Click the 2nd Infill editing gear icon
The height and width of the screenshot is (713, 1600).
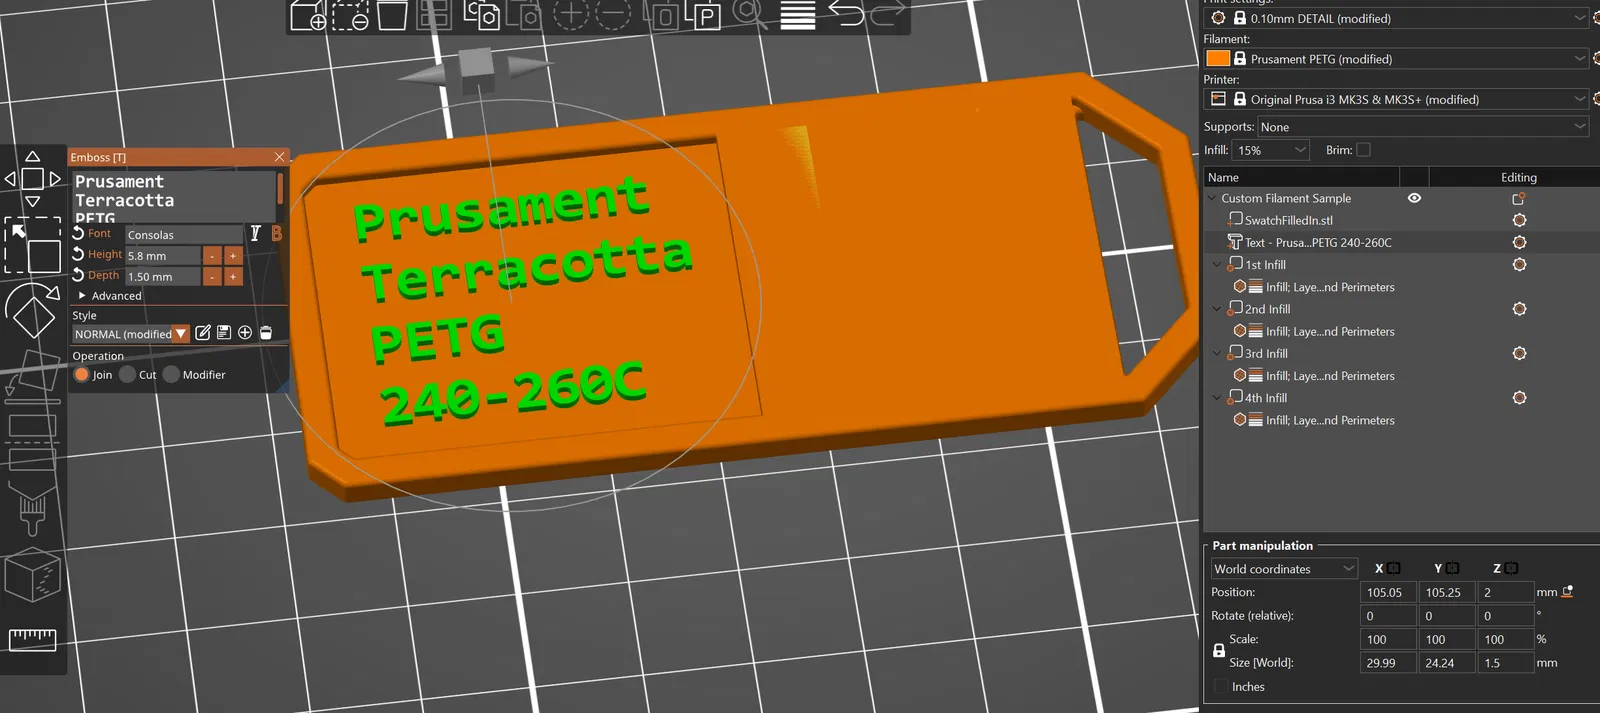pos(1519,309)
